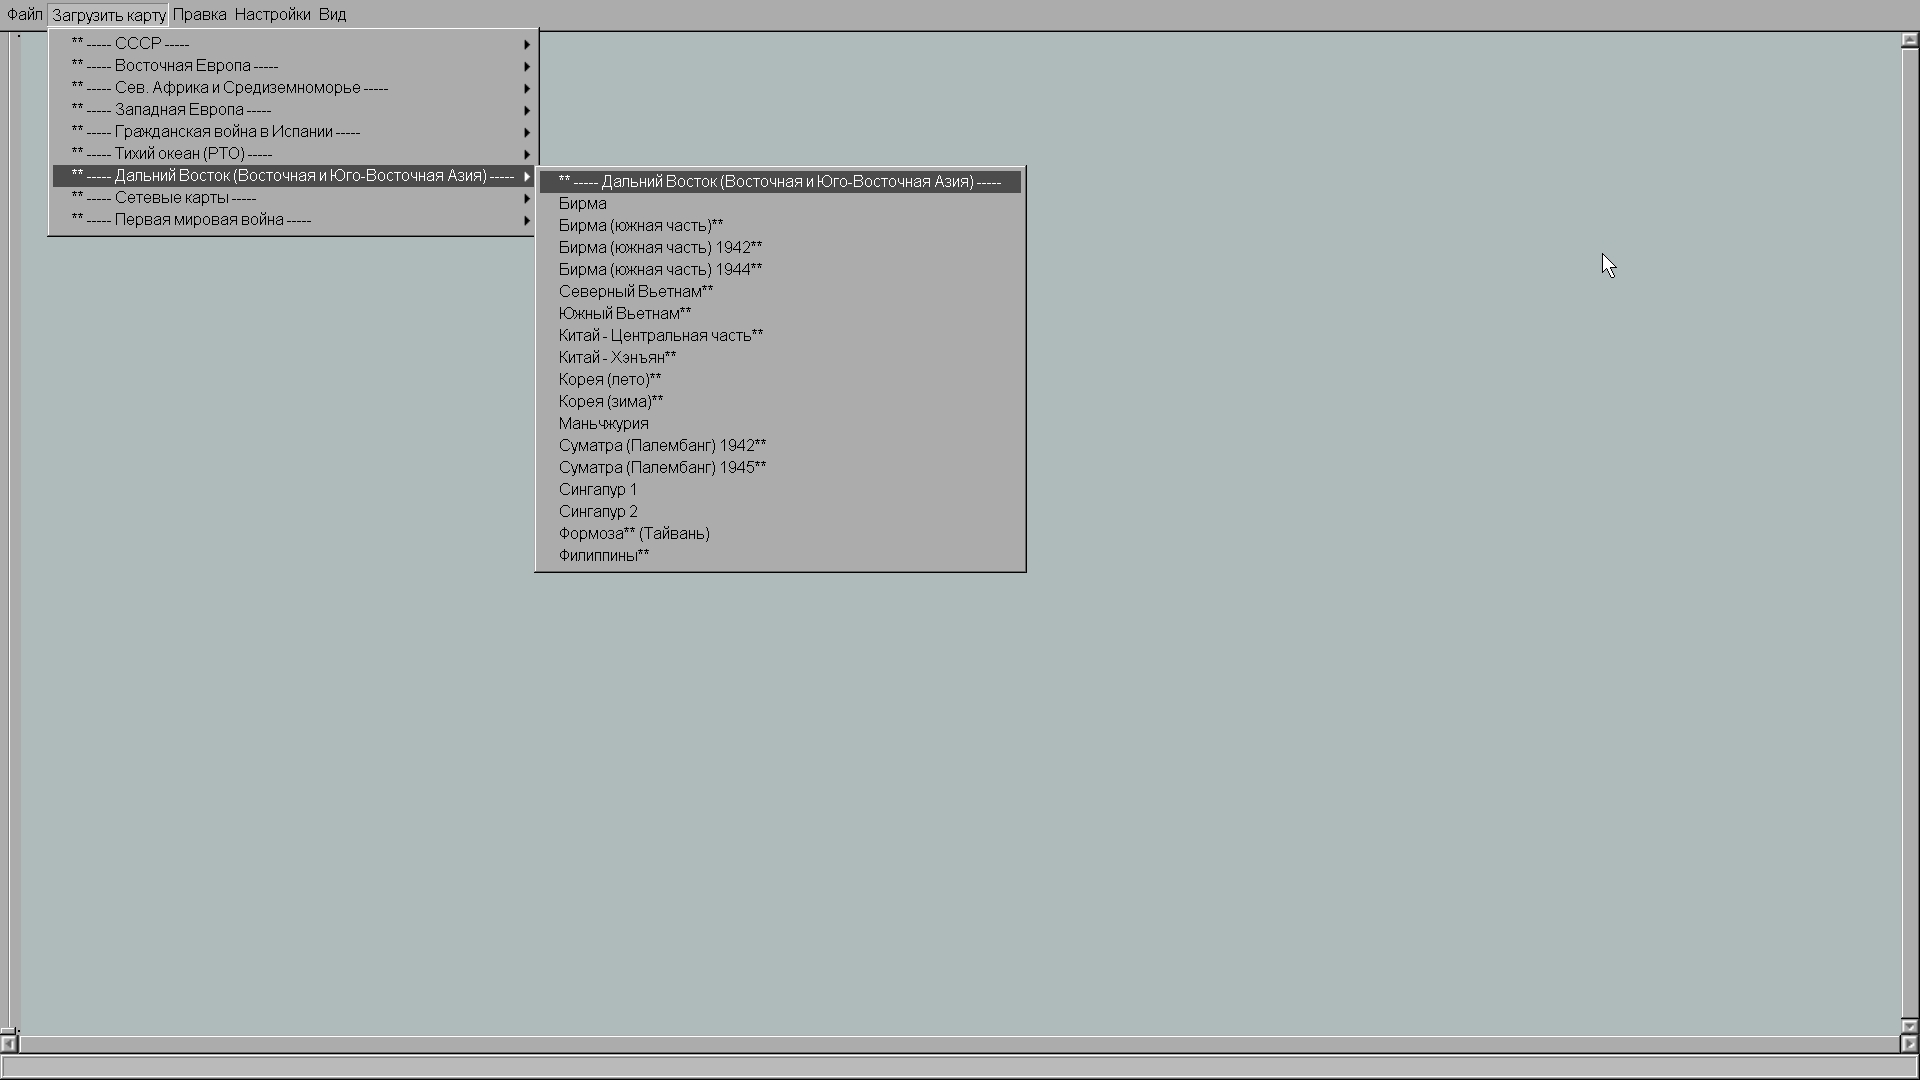
Task: Load the Бирма map
Action: pyautogui.click(x=583, y=204)
